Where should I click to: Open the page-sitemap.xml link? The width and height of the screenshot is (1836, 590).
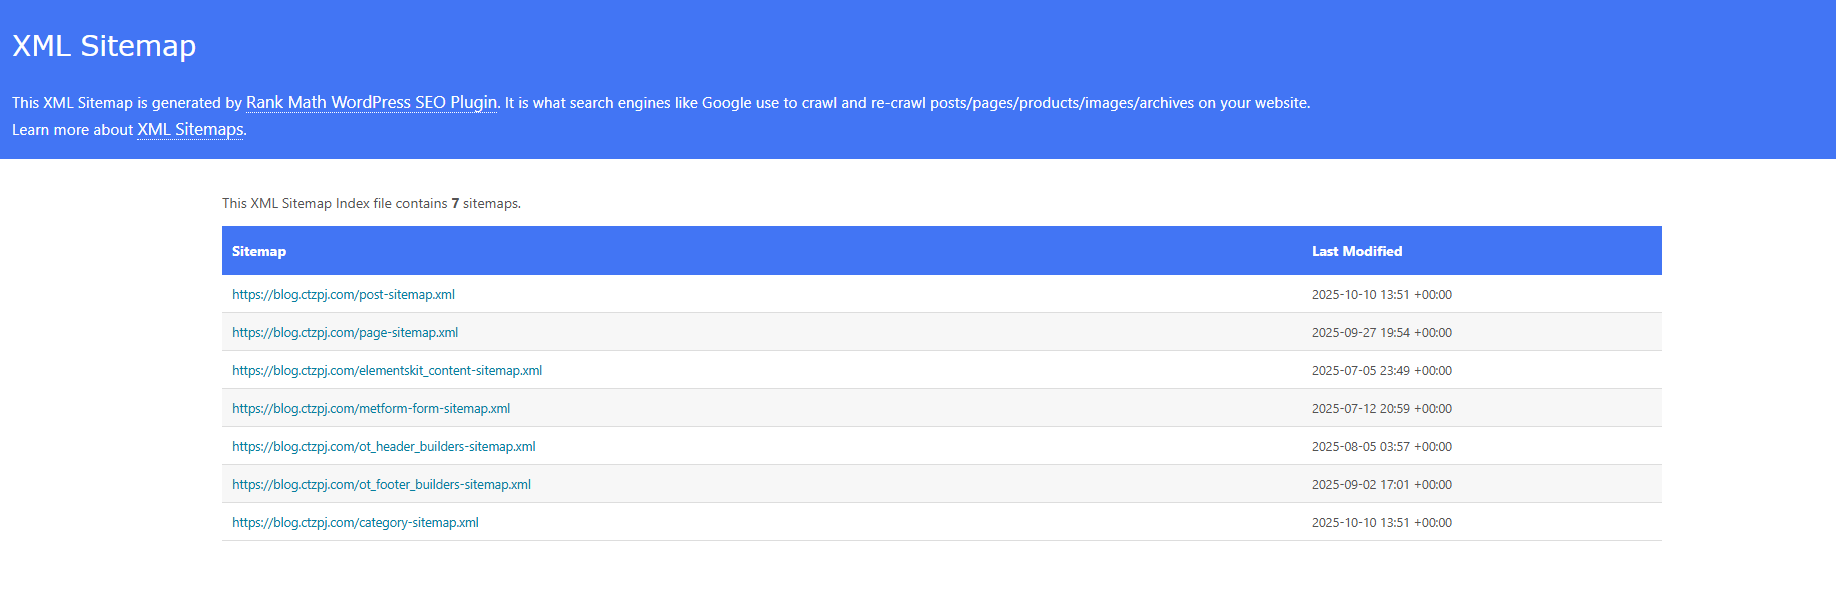click(345, 333)
